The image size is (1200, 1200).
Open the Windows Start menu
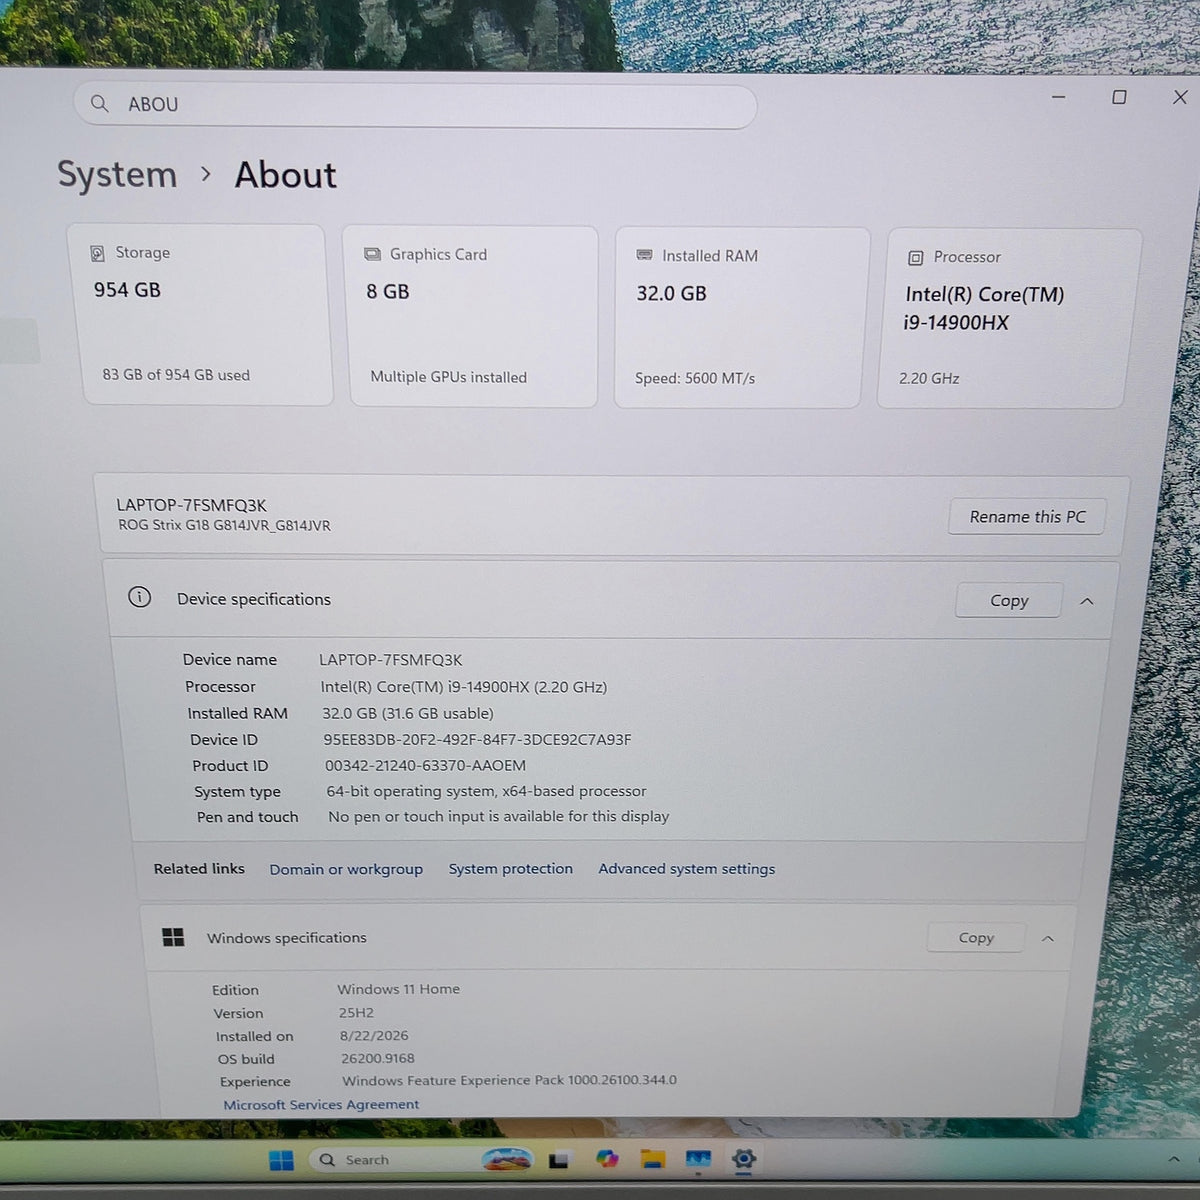[282, 1160]
